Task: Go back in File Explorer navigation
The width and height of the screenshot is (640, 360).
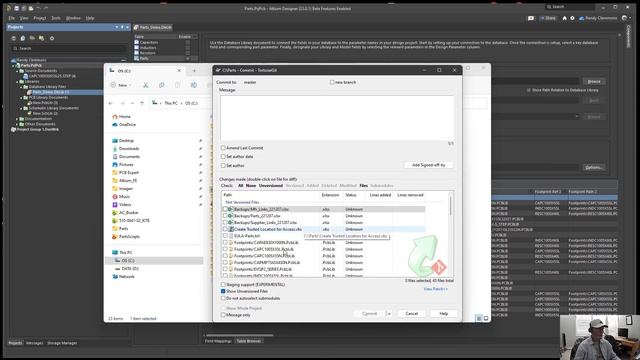Action: (111, 103)
